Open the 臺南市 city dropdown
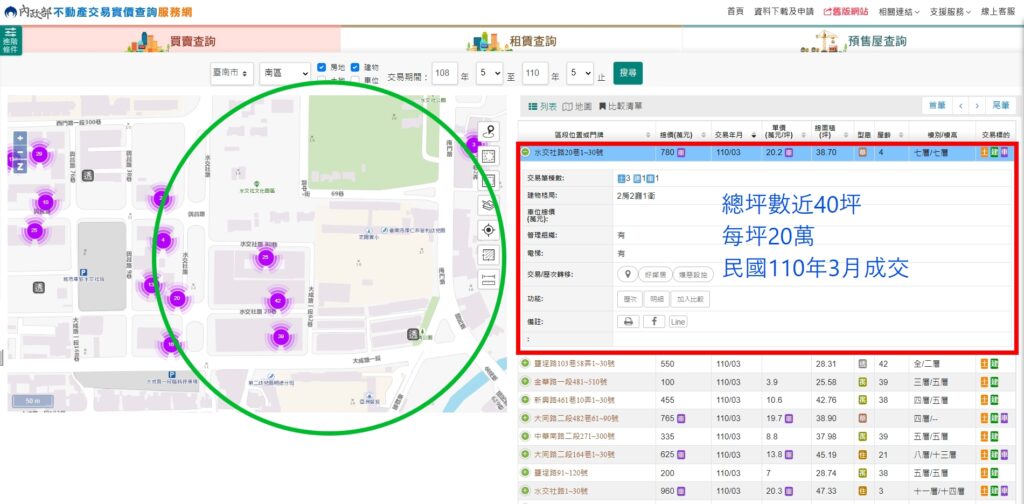Viewport: 1024px width, 504px height. click(231, 74)
